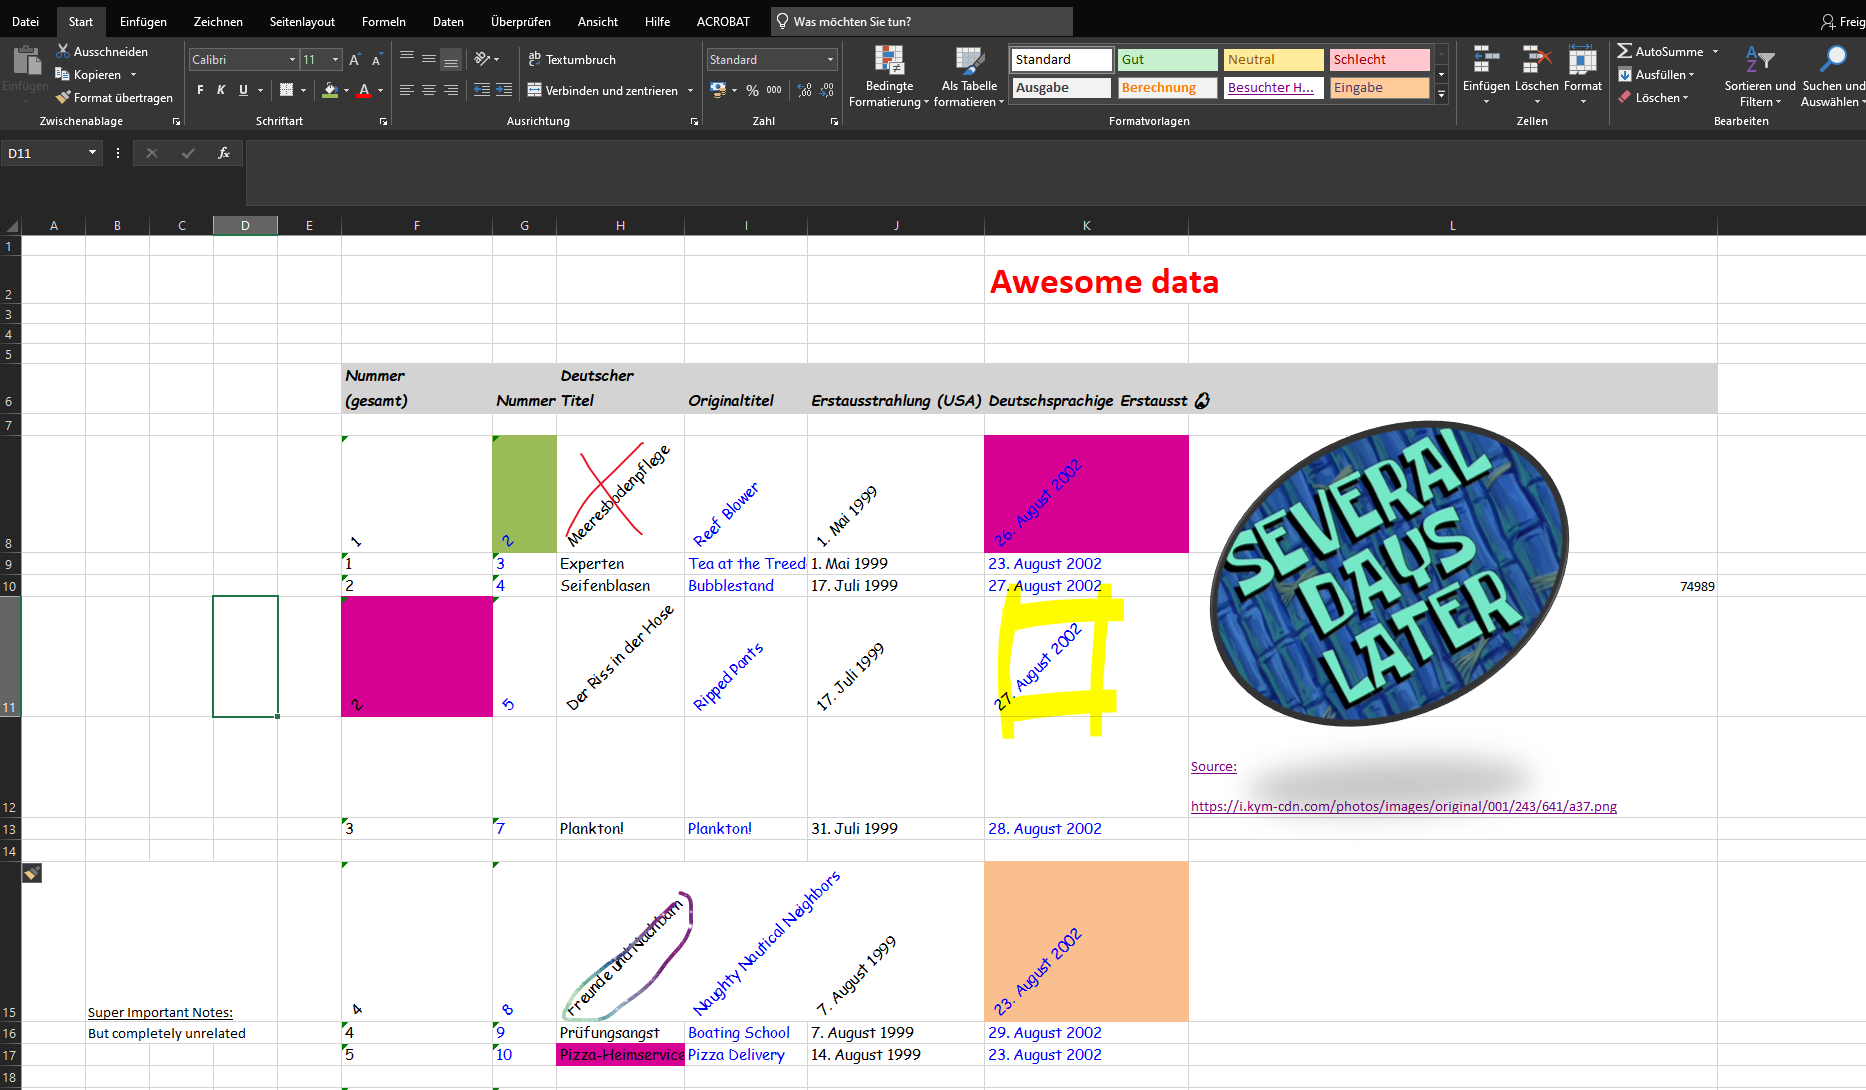Open the Calibri font name dropdown
This screenshot has width=1866, height=1090.
292,60
